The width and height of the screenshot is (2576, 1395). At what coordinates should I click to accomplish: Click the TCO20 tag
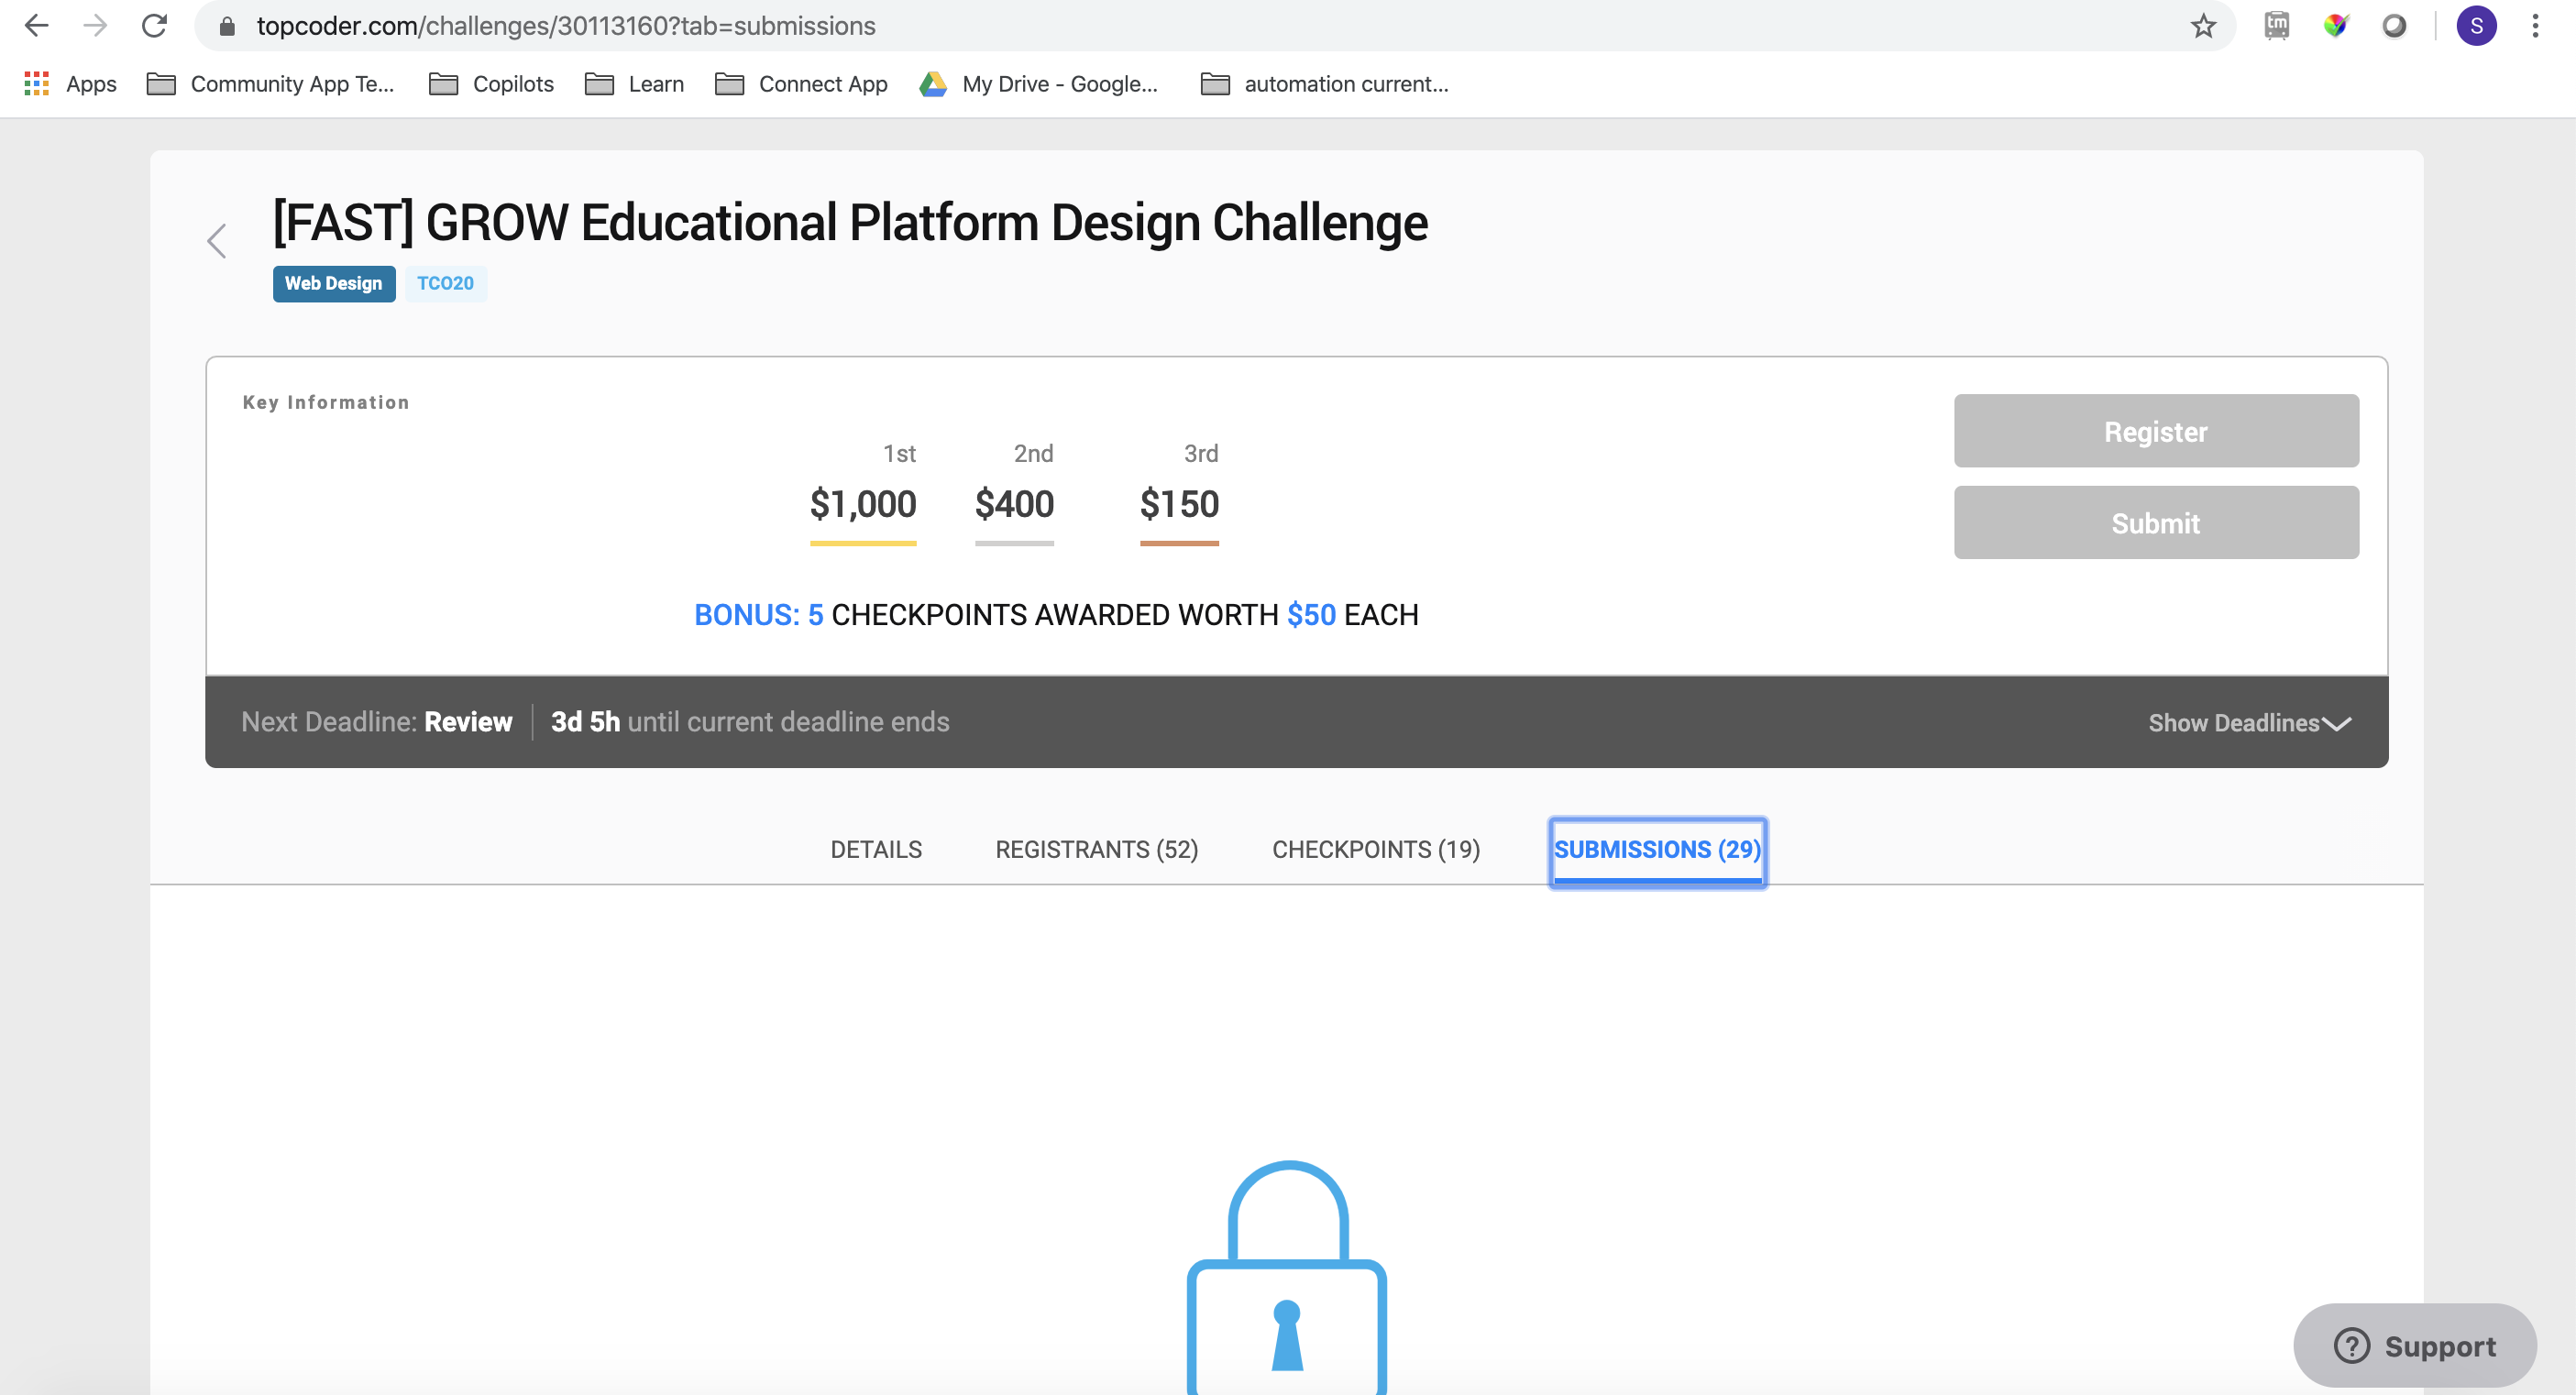[x=445, y=284]
